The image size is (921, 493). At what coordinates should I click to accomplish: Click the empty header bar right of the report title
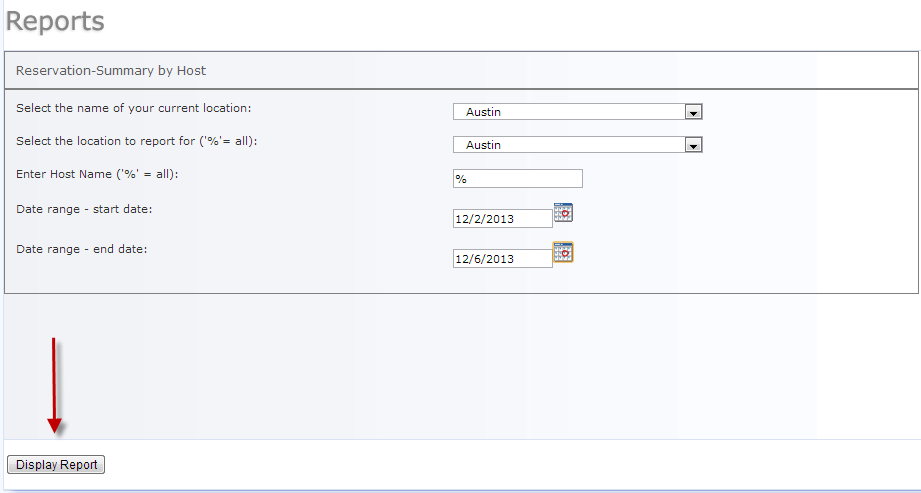click(x=560, y=71)
